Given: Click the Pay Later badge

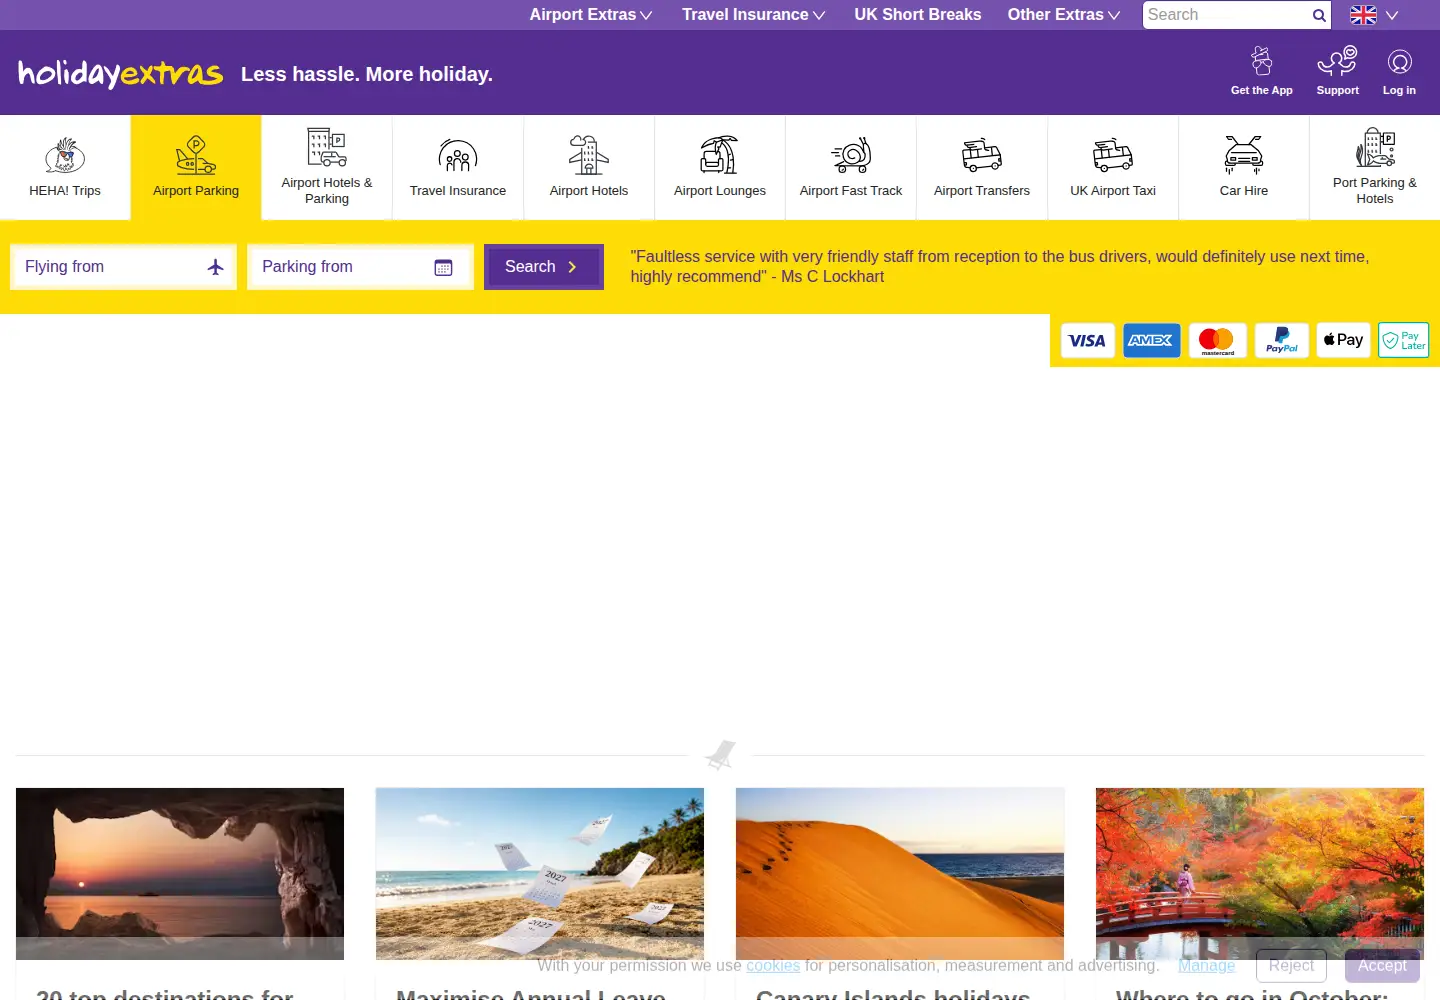Looking at the screenshot, I should point(1404,340).
